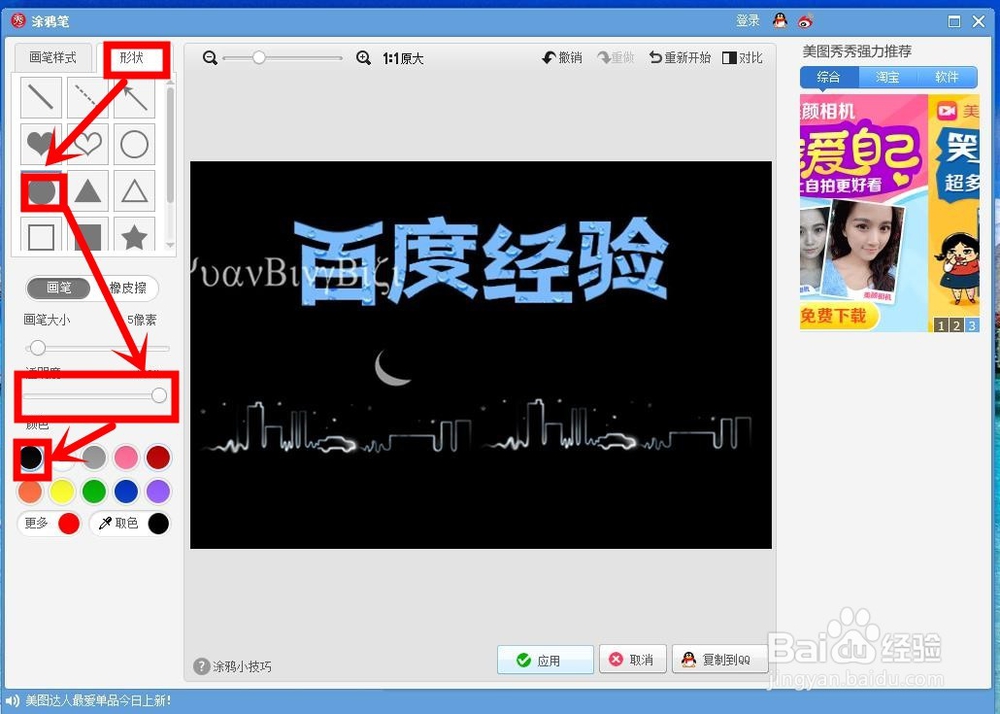This screenshot has height=714, width=1000.
Task: Select the dashed line shape
Action: click(x=88, y=98)
